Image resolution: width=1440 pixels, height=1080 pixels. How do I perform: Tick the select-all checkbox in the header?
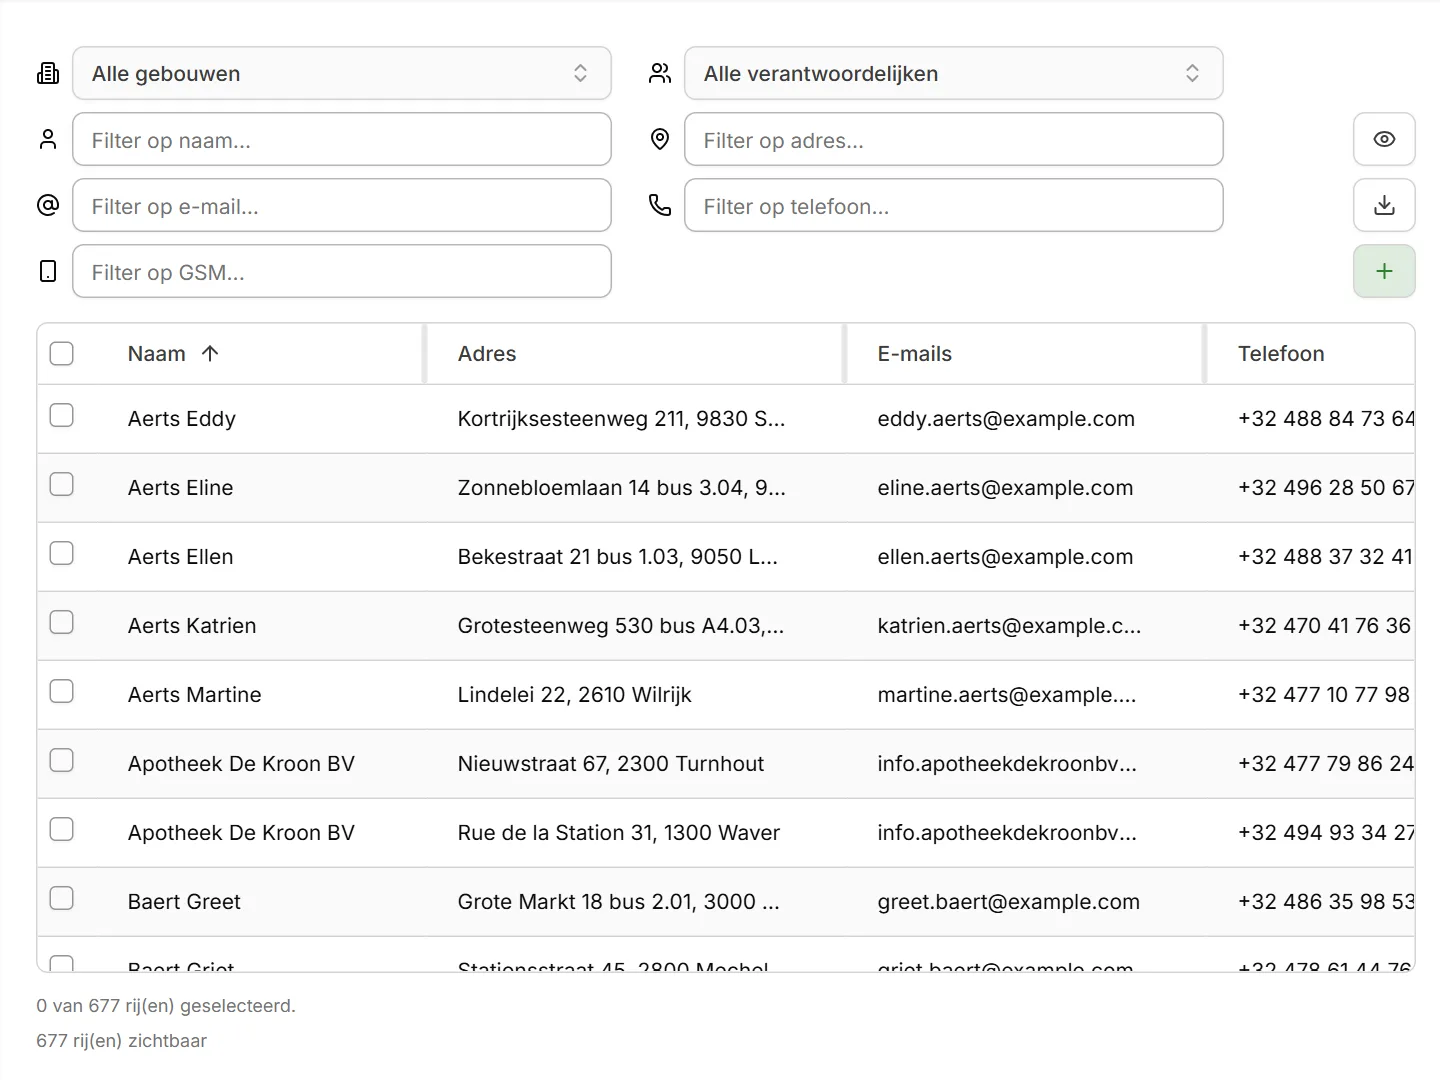click(x=62, y=353)
